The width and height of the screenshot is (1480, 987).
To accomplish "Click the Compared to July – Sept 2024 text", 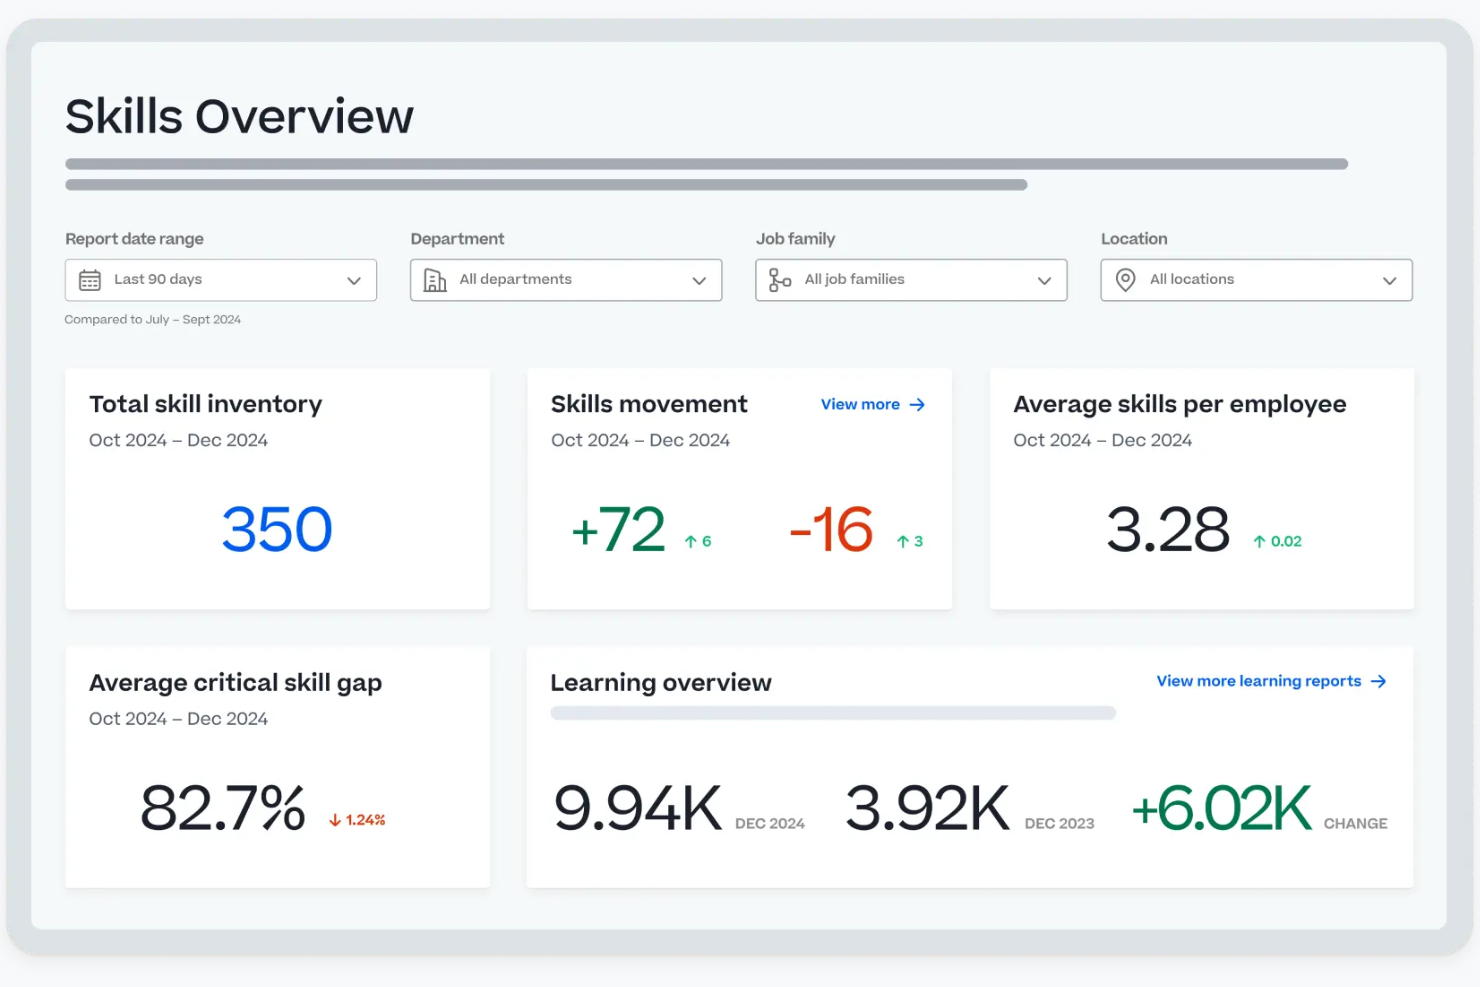I will (153, 319).
